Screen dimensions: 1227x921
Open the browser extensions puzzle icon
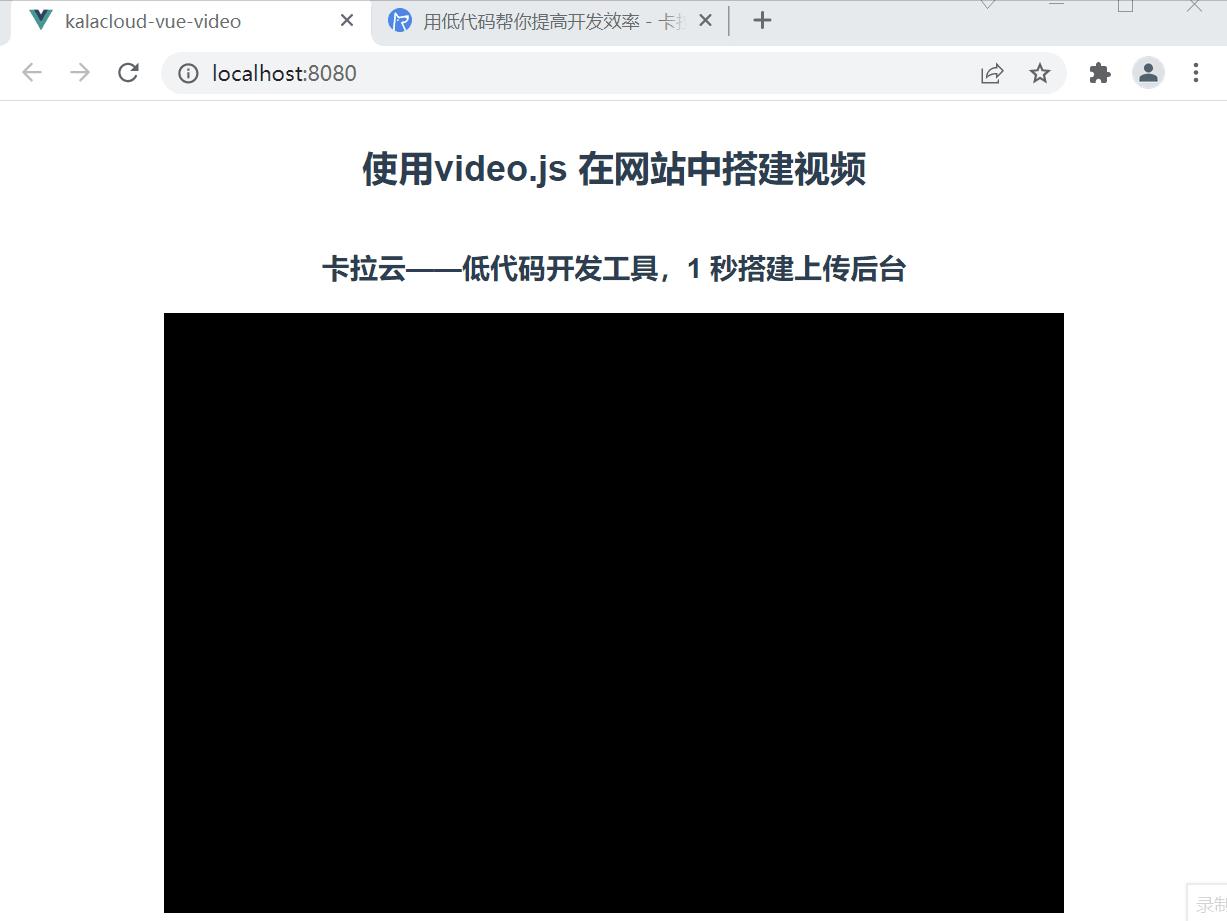click(1099, 72)
